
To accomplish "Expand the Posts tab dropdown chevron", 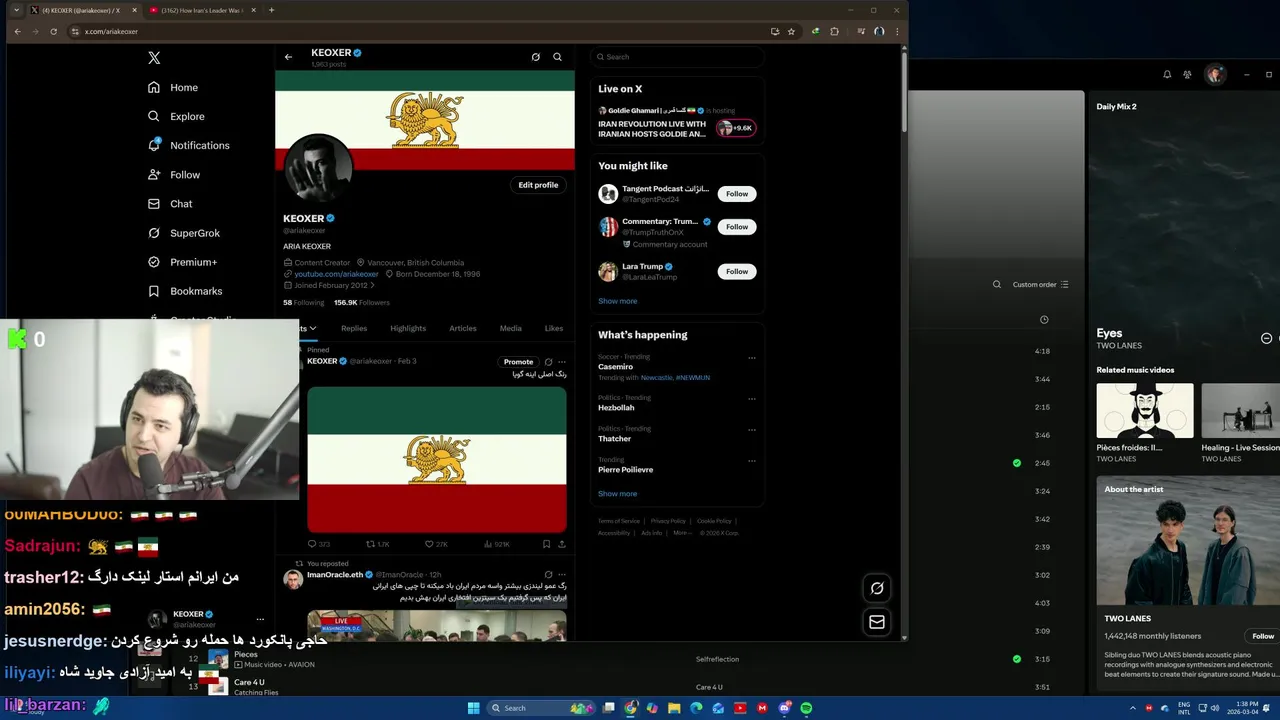I will (312, 328).
